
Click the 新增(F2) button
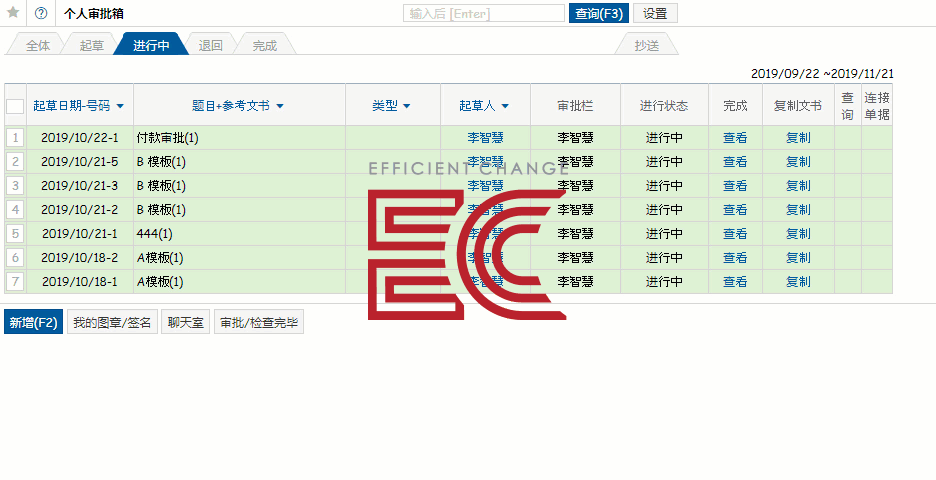click(33, 322)
